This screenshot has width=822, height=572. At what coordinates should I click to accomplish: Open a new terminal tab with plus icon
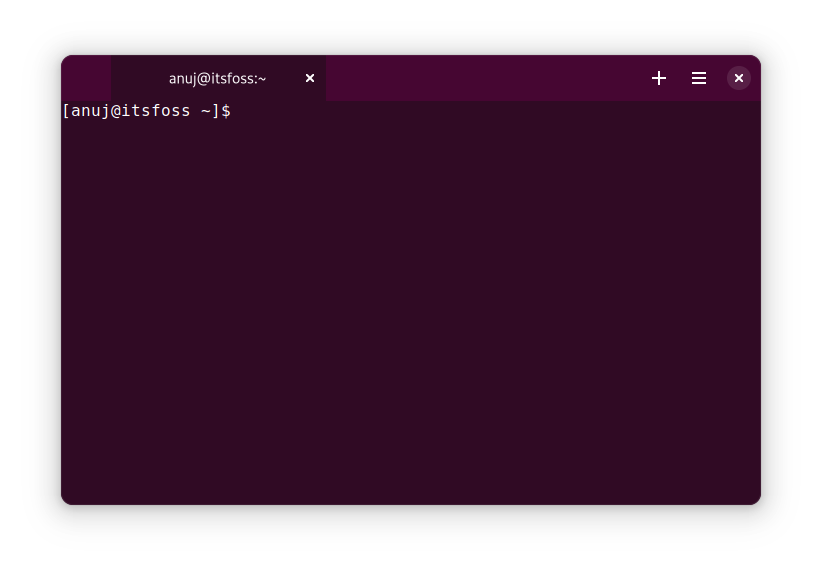pos(659,78)
